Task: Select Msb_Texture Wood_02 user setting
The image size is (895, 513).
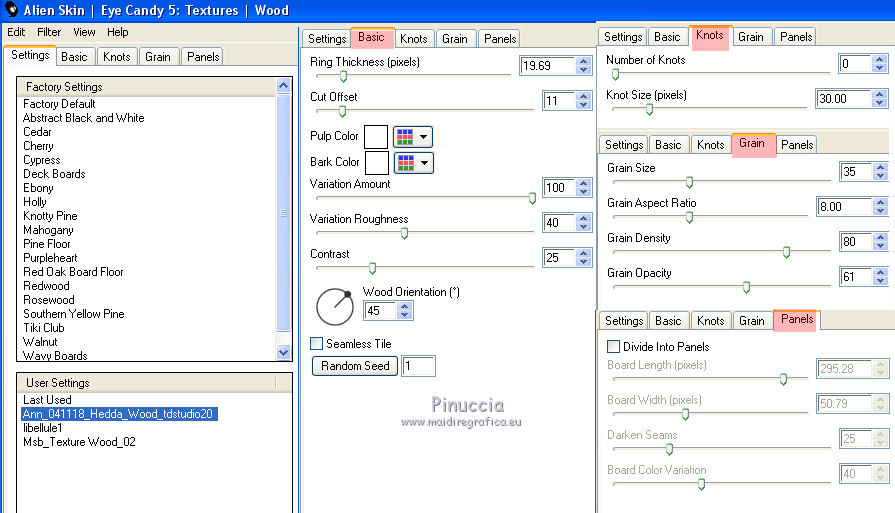Action: [x=79, y=442]
